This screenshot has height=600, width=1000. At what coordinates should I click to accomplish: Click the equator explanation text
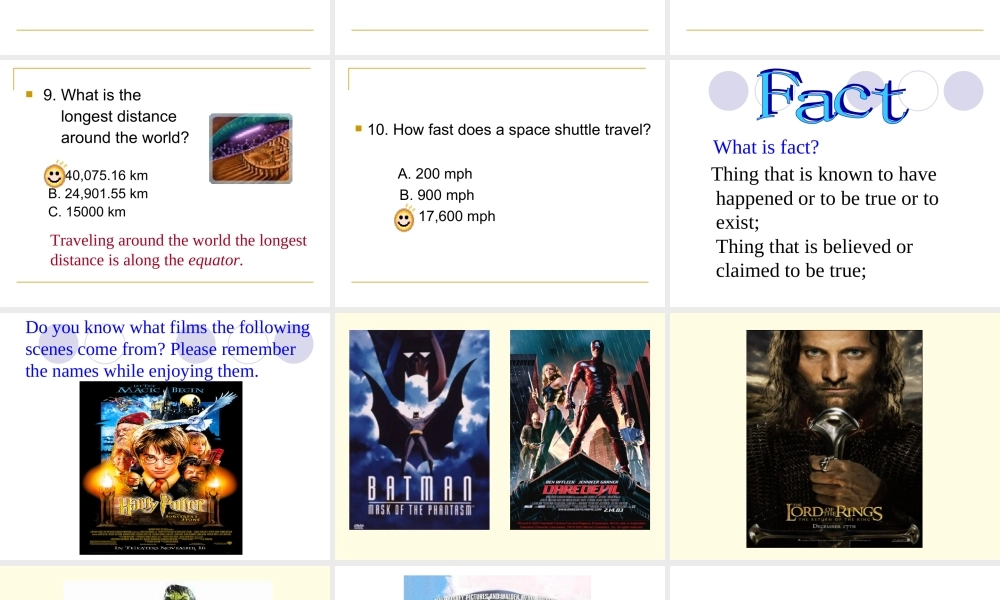point(179,250)
